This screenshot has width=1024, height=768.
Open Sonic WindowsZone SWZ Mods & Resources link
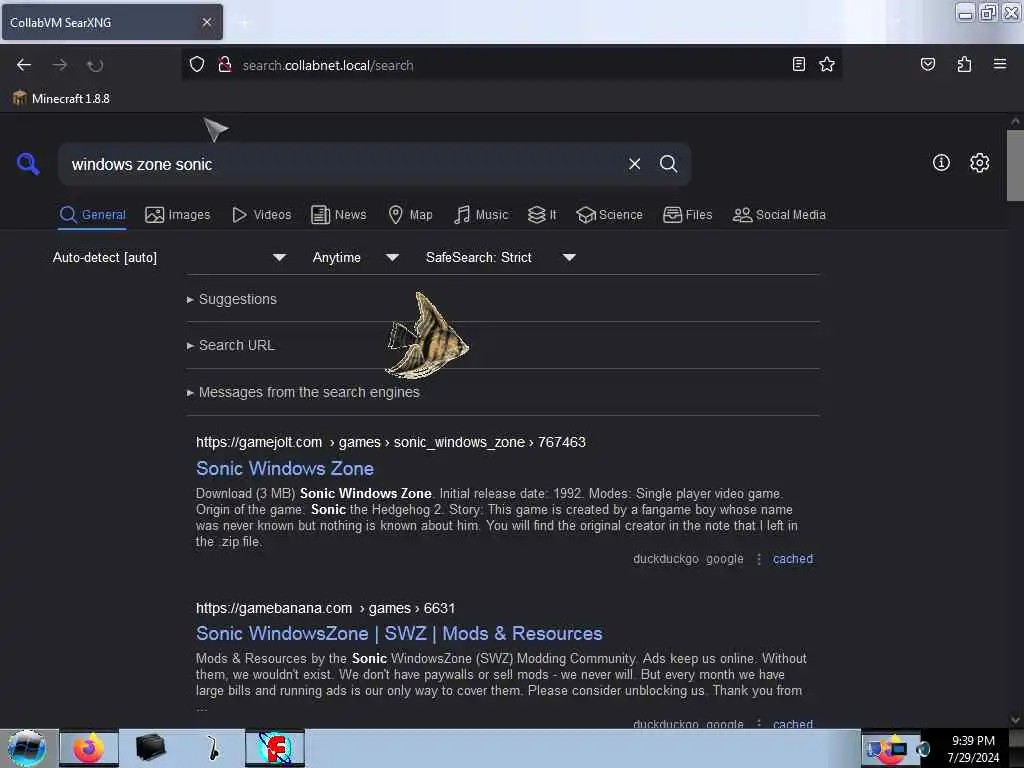399,633
